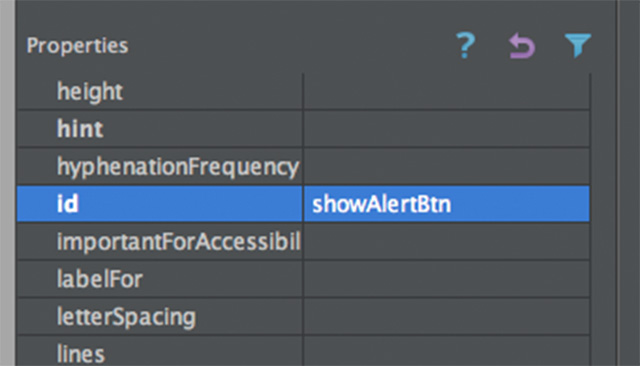This screenshot has height=366, width=640.
Task: Edit the showAlertBtn id value field
Action: pos(447,204)
